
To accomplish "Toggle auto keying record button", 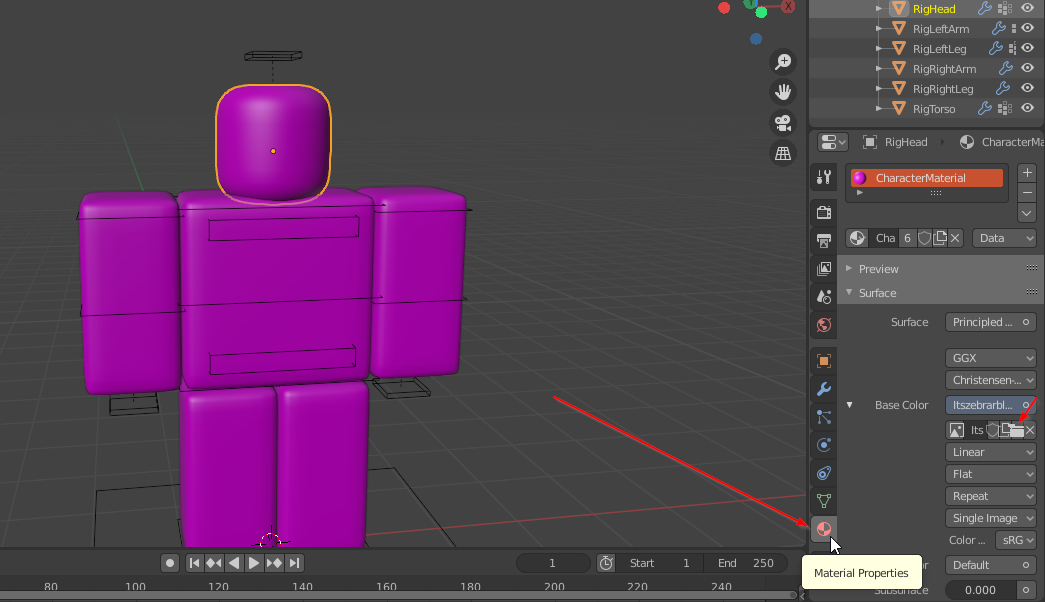I will point(170,563).
